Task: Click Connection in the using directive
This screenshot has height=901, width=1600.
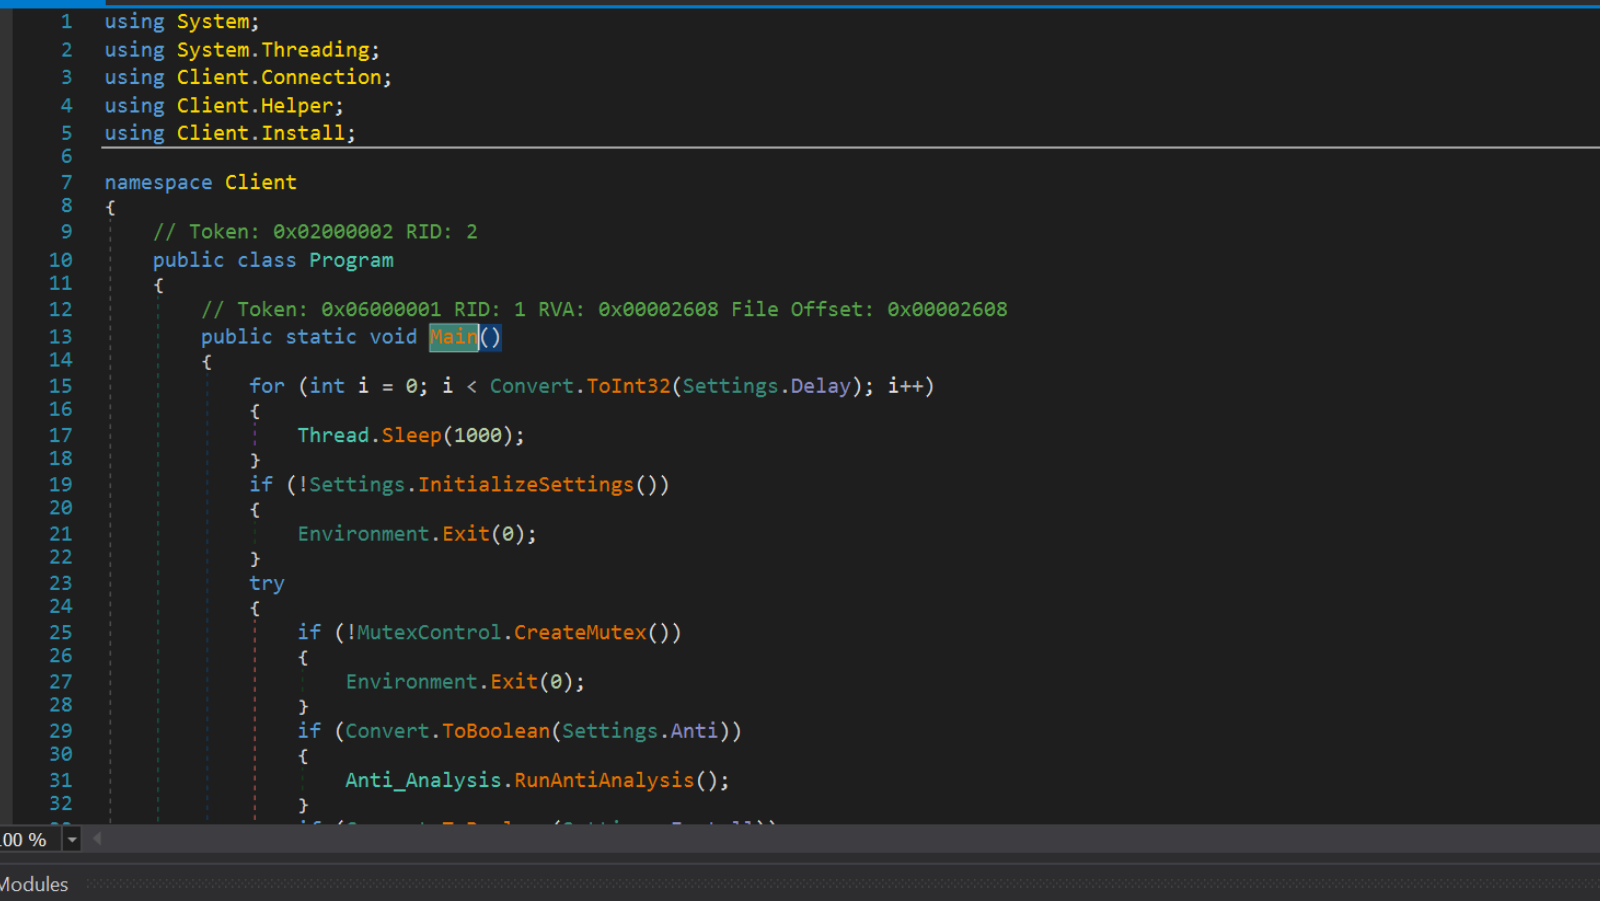Action: 322,77
